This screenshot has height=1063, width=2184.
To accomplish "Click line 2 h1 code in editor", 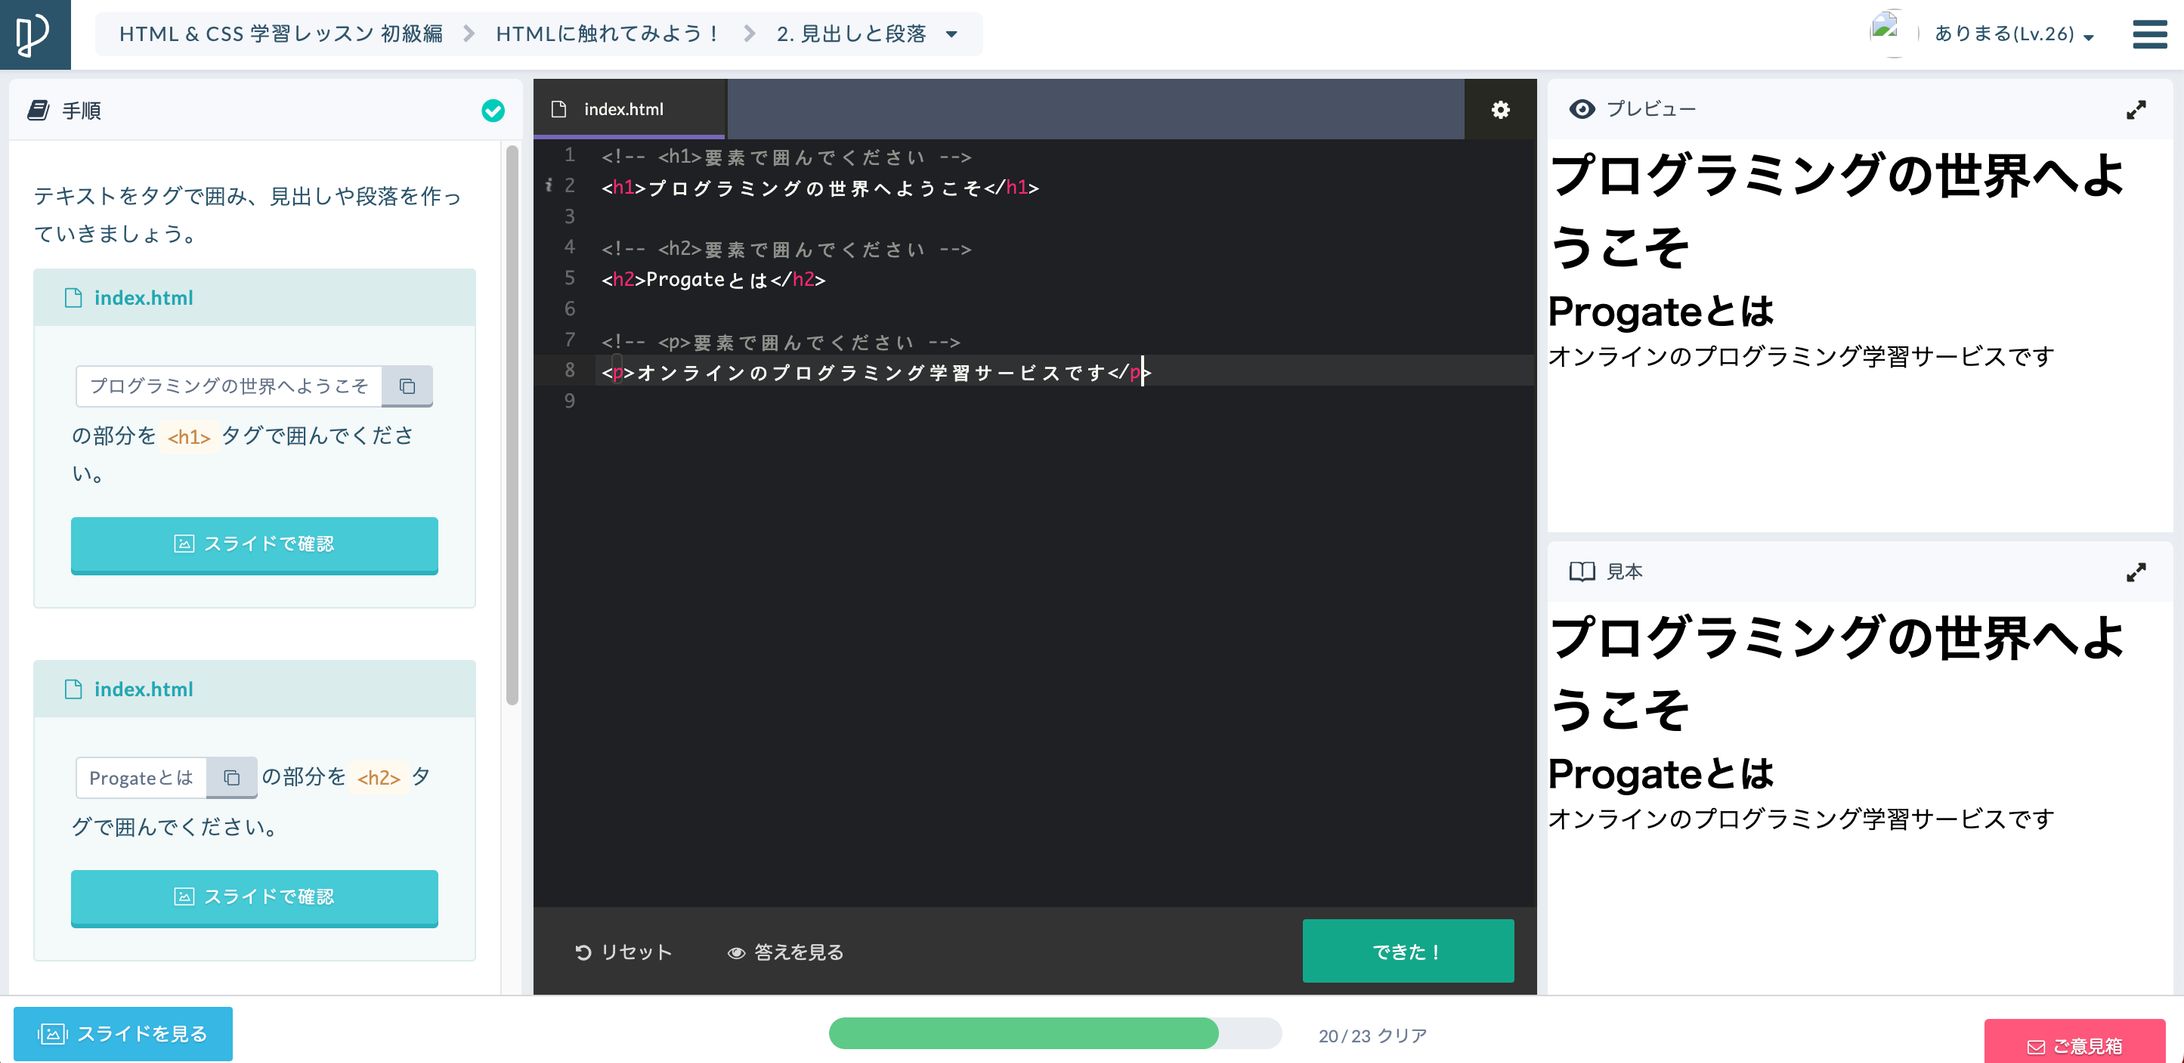I will (x=820, y=187).
